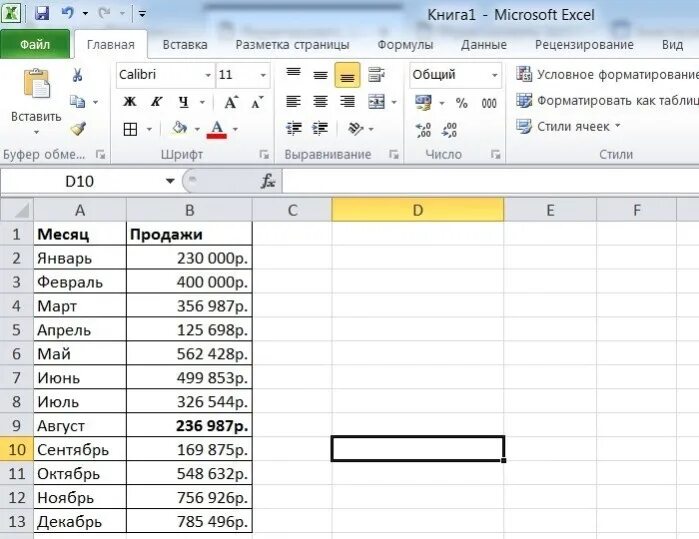Screen dimensions: 699x539
Task: Customize the quick access toolbar
Action: click(142, 14)
